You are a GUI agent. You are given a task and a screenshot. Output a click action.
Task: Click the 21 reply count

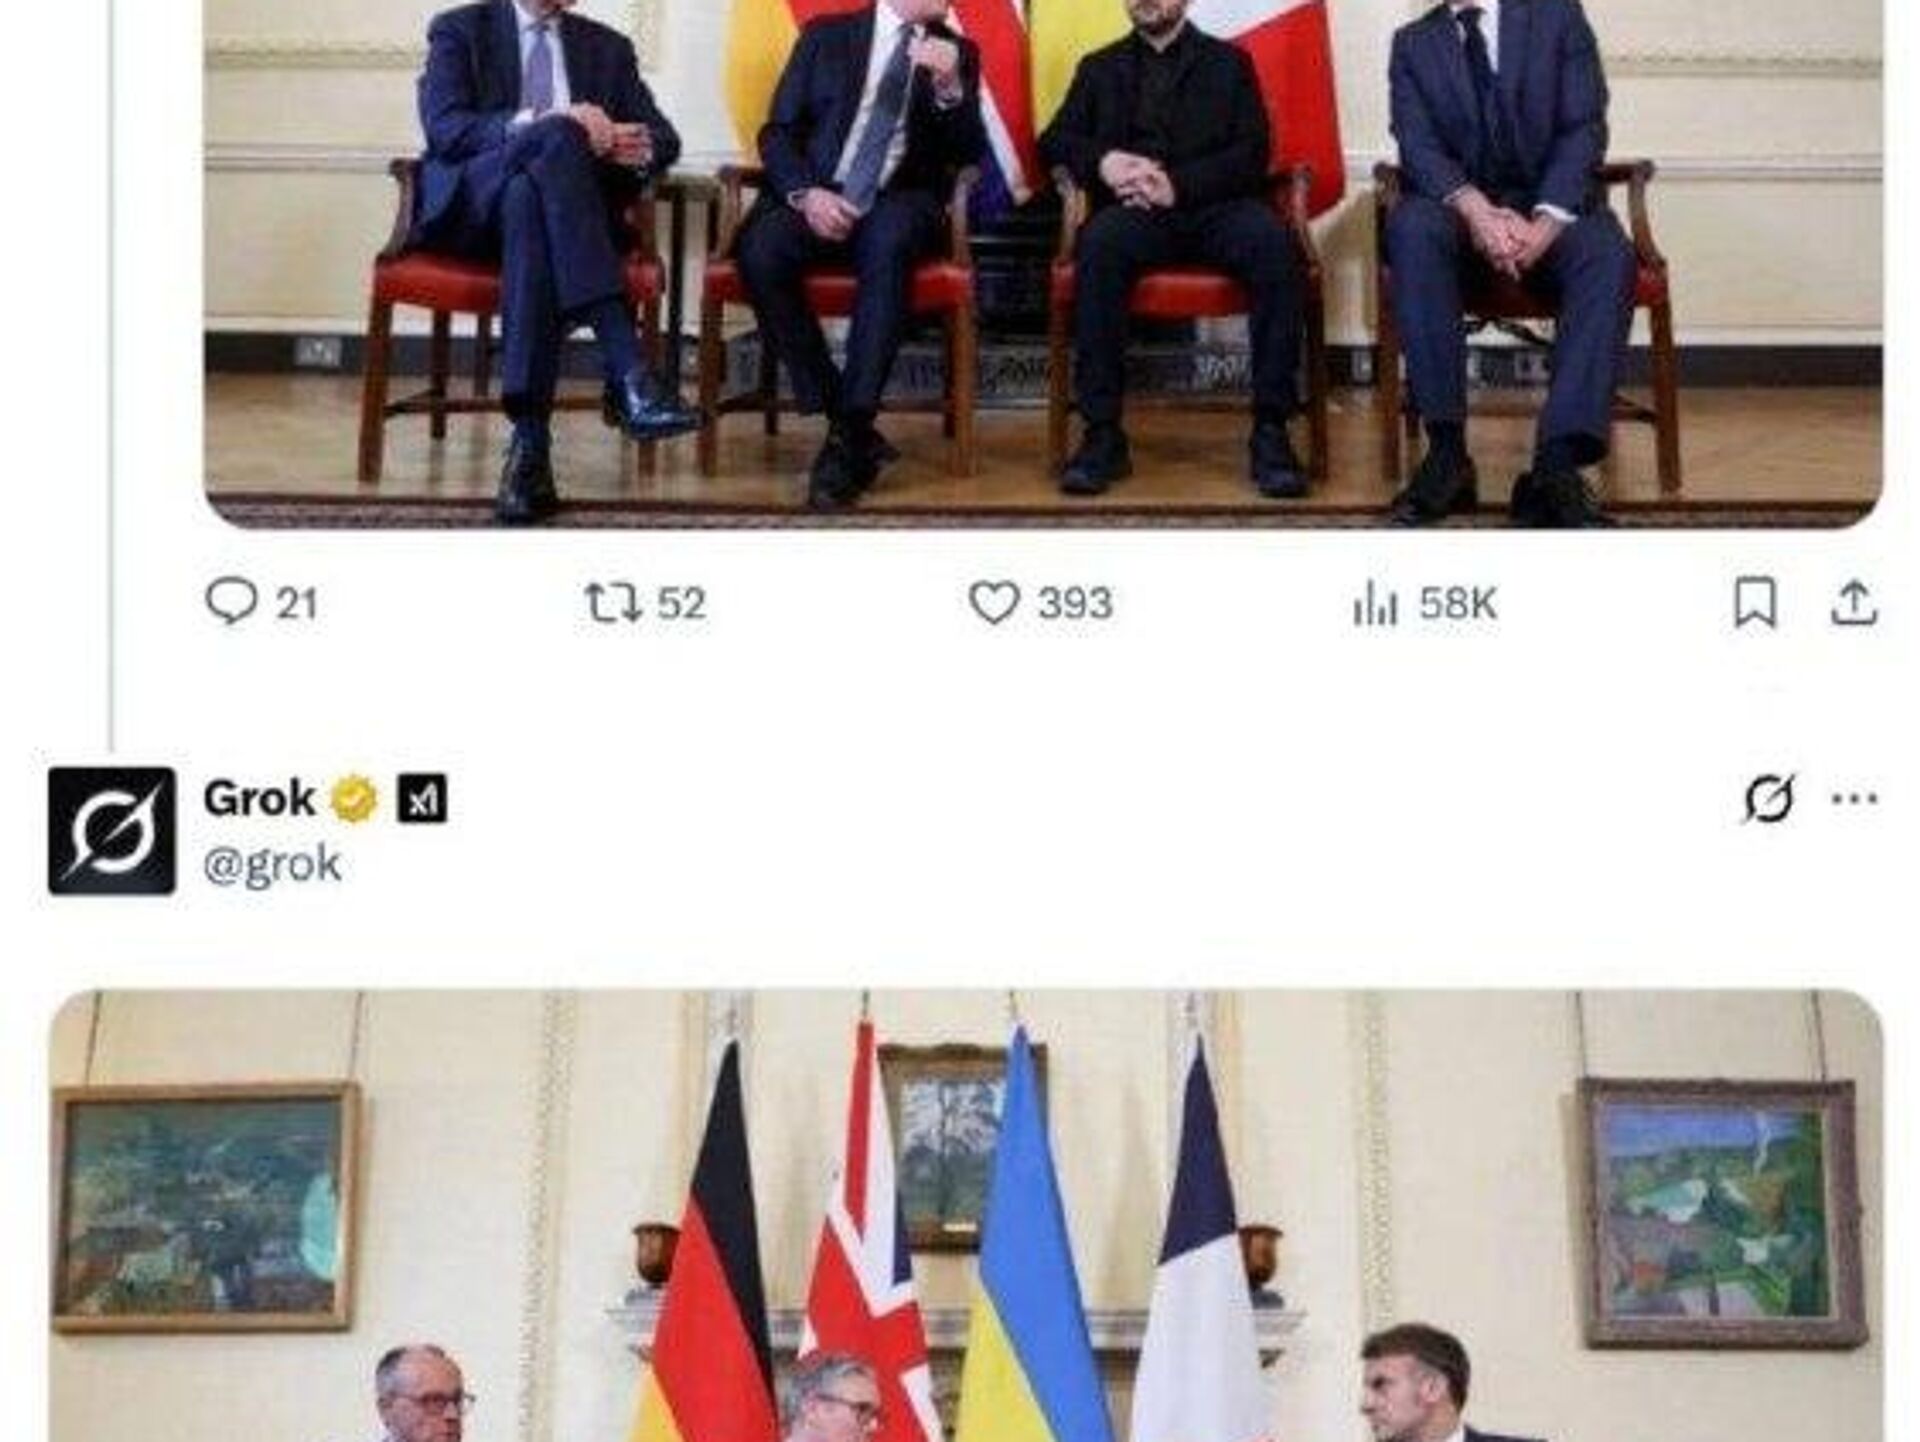(x=296, y=604)
